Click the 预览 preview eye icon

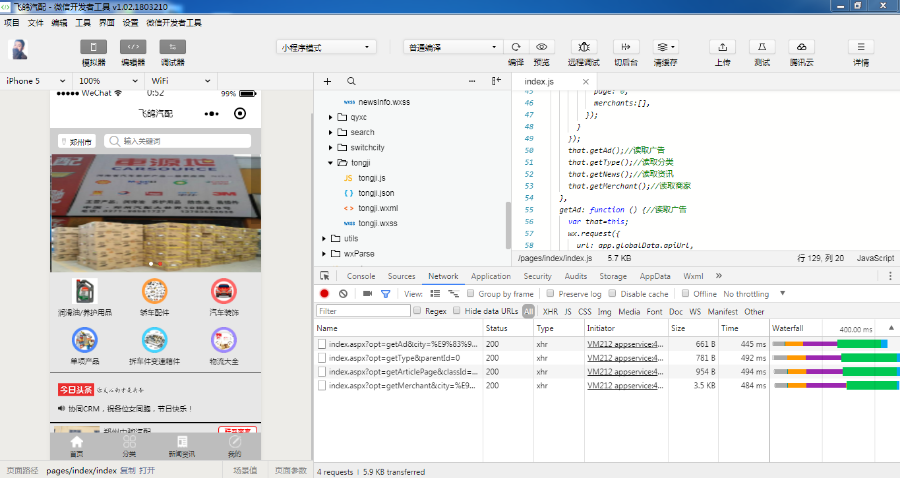pos(542,47)
